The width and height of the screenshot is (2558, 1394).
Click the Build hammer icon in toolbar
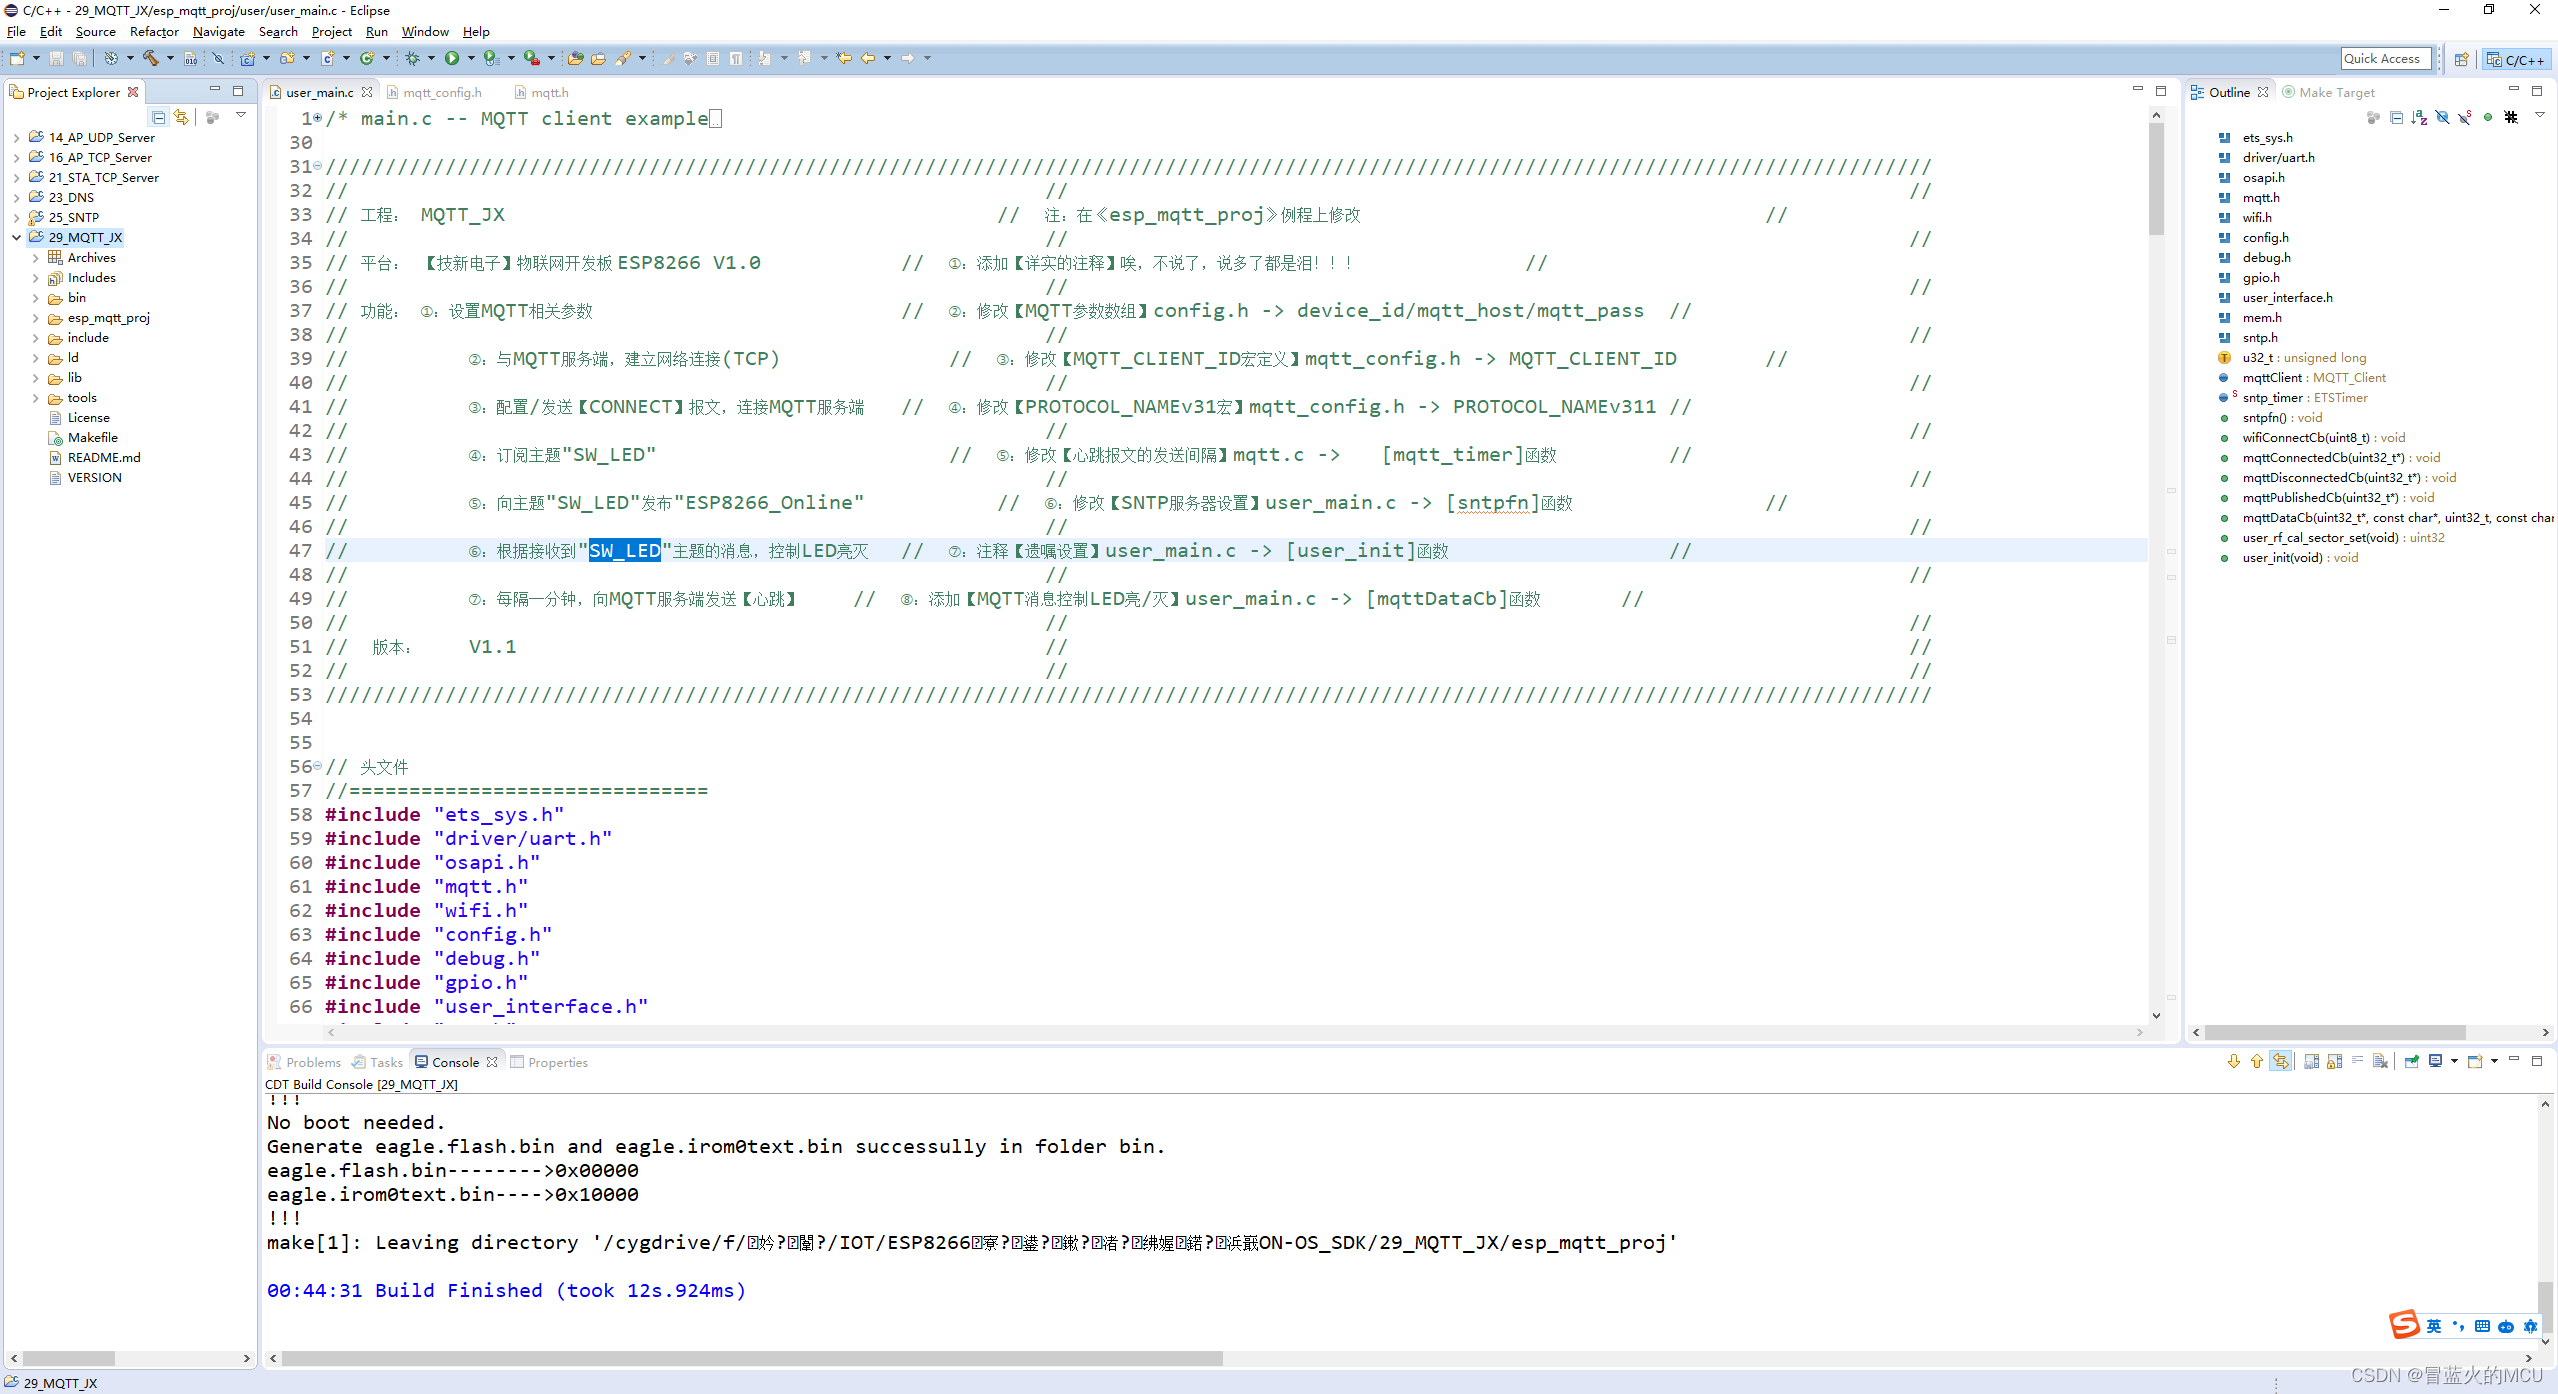[x=151, y=58]
